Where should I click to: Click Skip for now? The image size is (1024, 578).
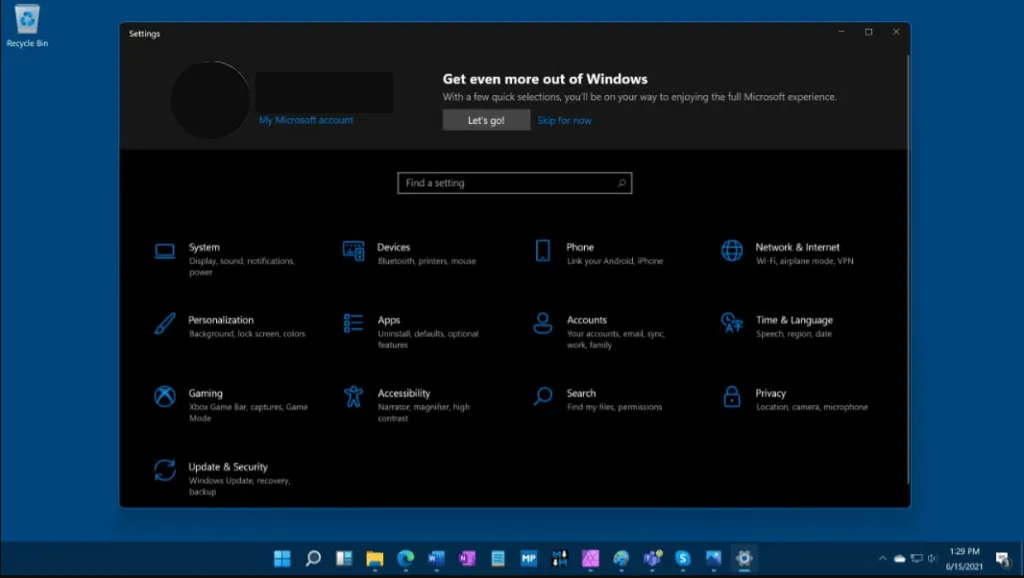pos(565,119)
